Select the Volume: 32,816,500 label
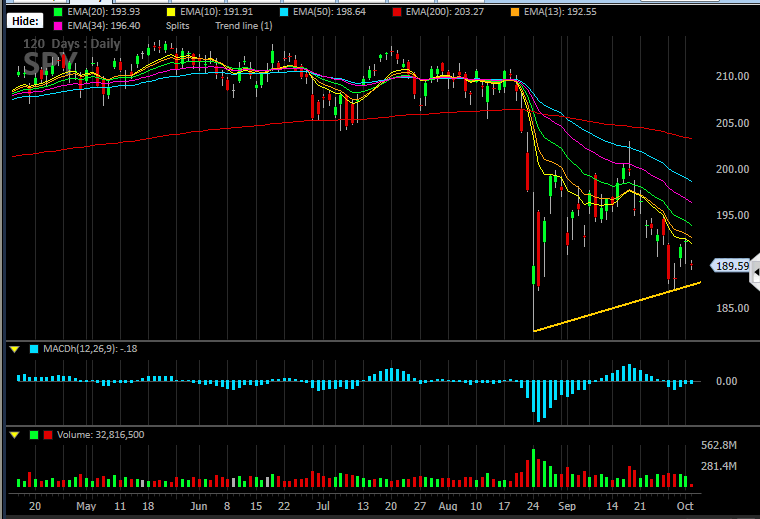This screenshot has width=760, height=519. [101, 435]
